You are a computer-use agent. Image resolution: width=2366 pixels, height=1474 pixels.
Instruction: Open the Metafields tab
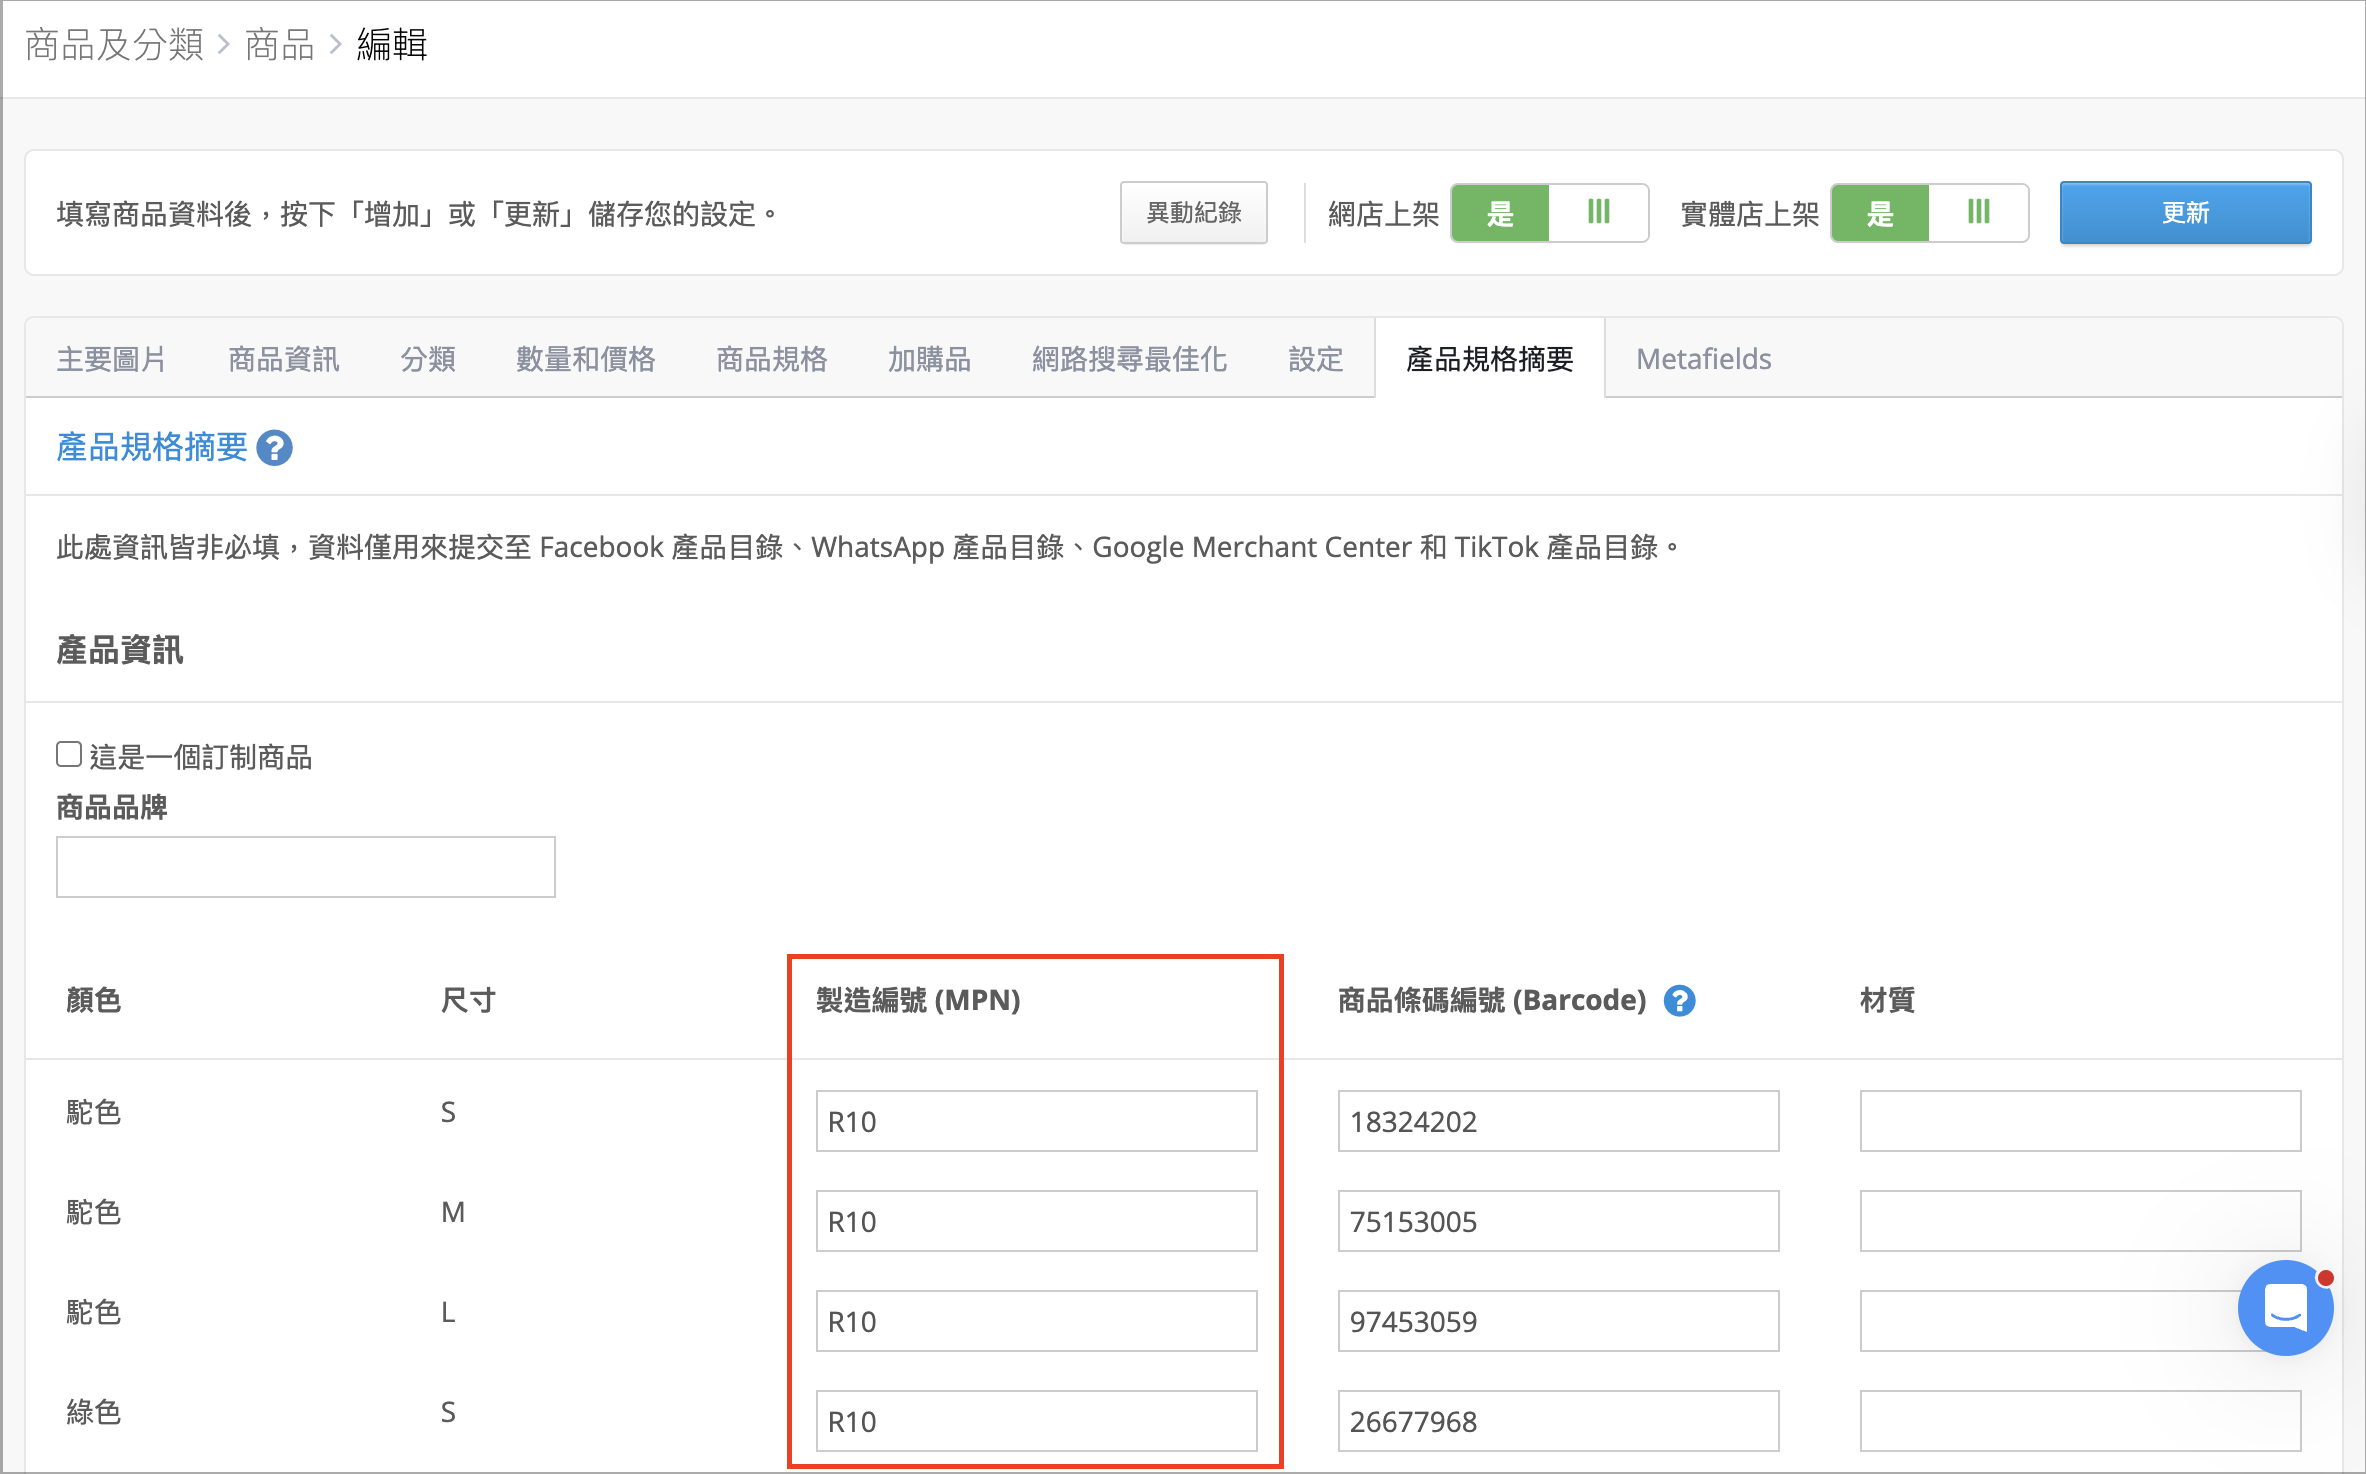pos(1704,359)
